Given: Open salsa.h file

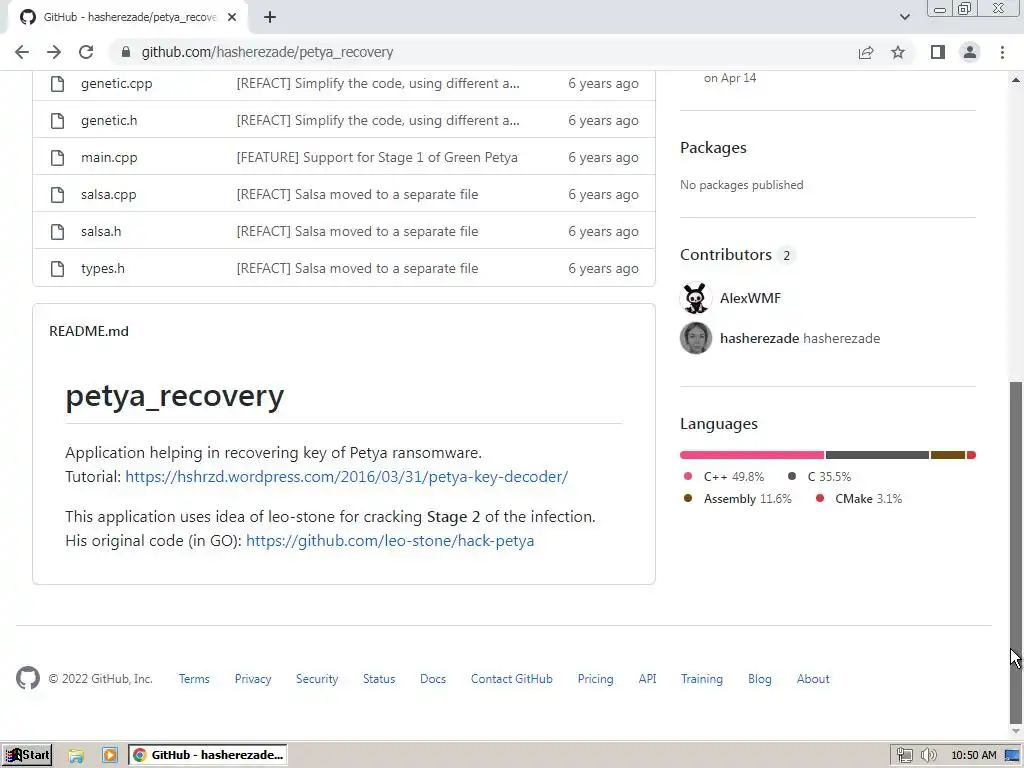Looking at the screenshot, I should tap(101, 232).
